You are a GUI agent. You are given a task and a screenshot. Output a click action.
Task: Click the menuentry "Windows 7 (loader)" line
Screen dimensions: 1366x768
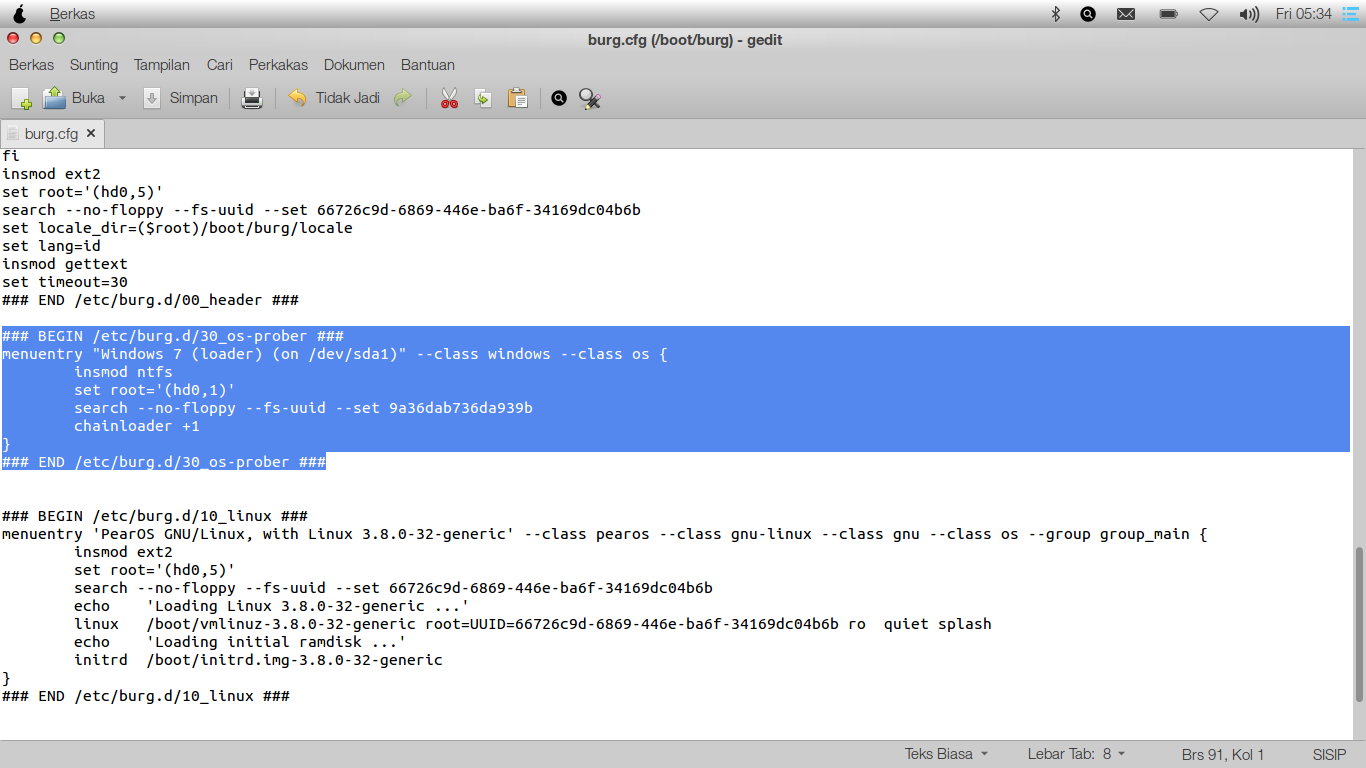(x=335, y=354)
